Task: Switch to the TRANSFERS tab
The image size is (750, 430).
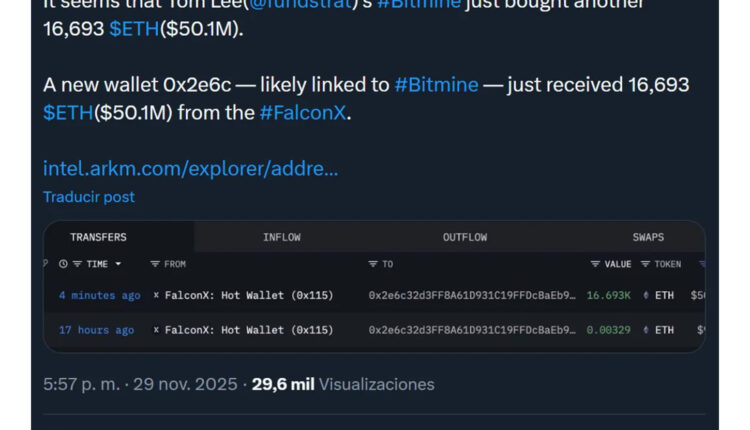Action: [98, 237]
